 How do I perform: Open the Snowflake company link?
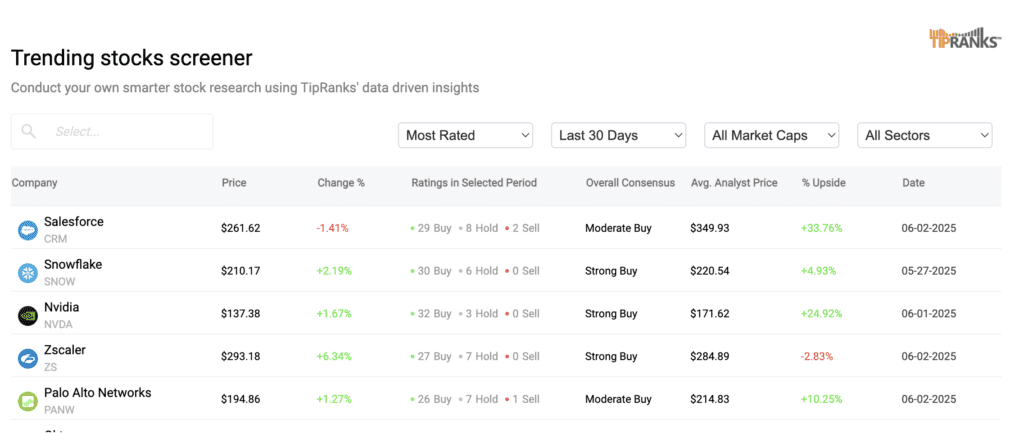pyautogui.click(x=73, y=265)
